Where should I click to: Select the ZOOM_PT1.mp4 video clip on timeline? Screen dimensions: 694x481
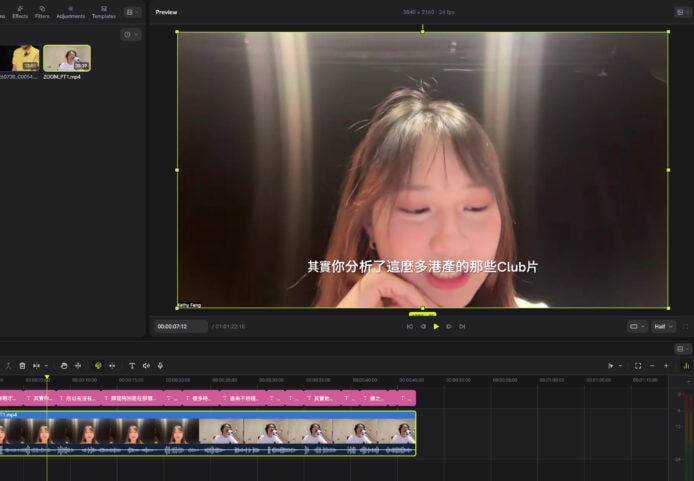[x=208, y=433]
